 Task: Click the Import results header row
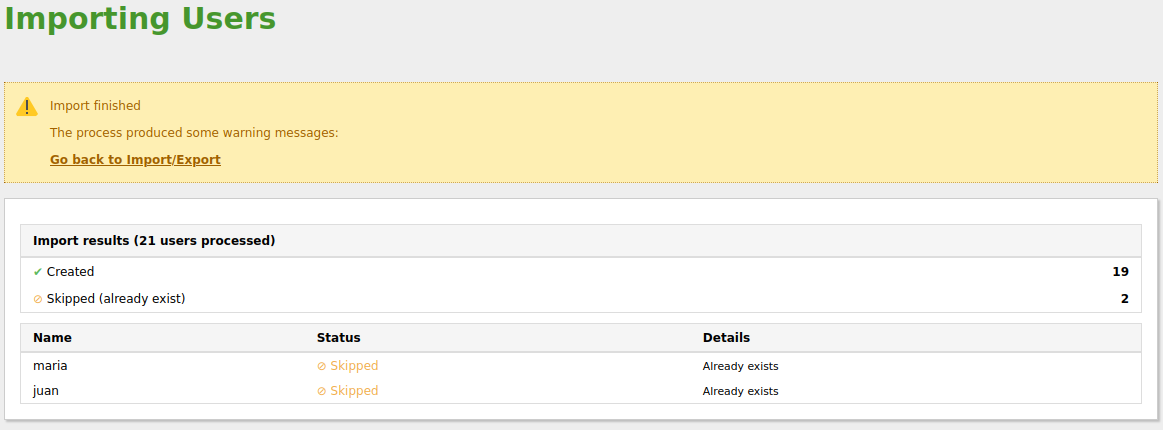154,241
